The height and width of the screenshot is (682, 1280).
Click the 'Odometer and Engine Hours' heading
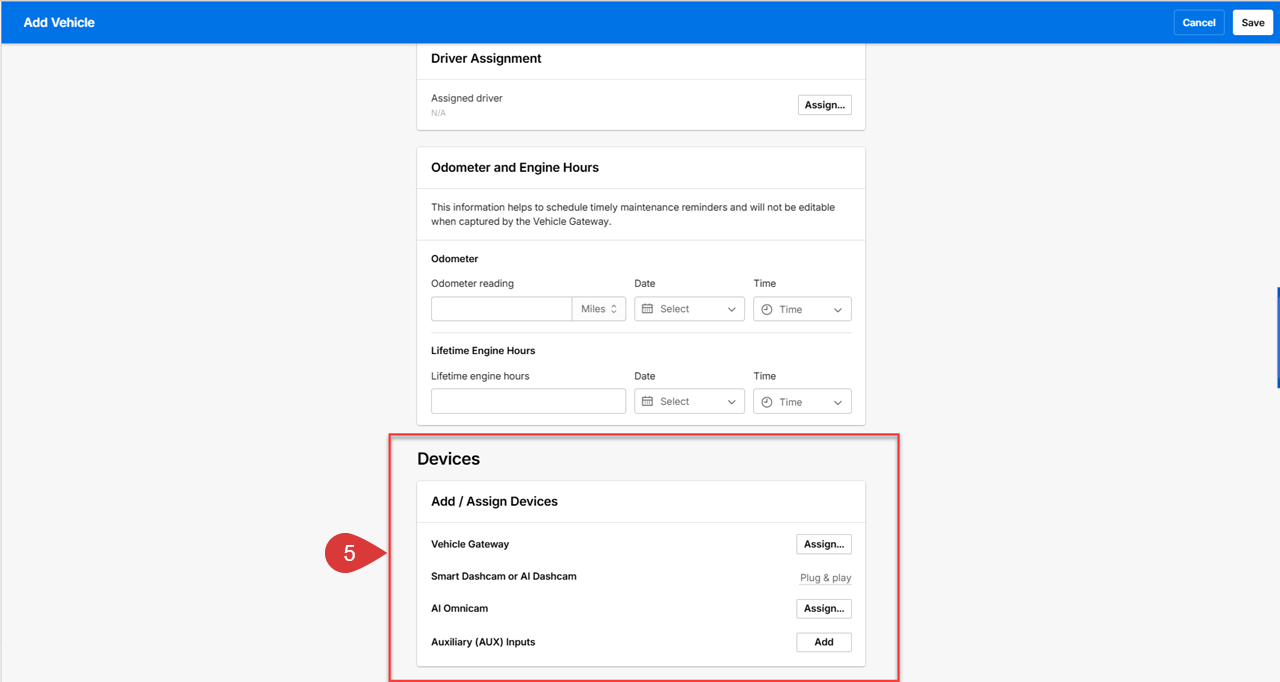pos(515,168)
